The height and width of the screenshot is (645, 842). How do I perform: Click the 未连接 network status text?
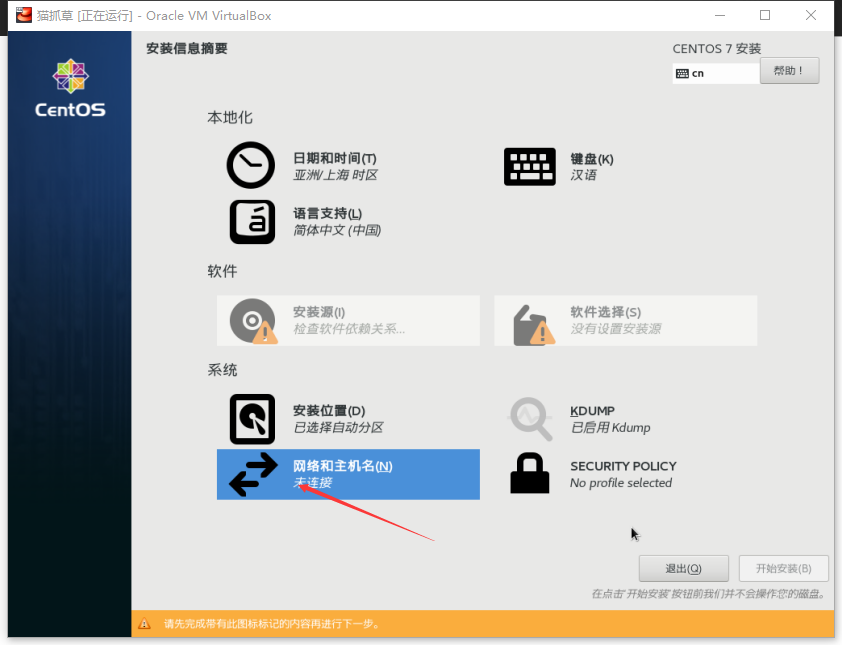coord(313,483)
